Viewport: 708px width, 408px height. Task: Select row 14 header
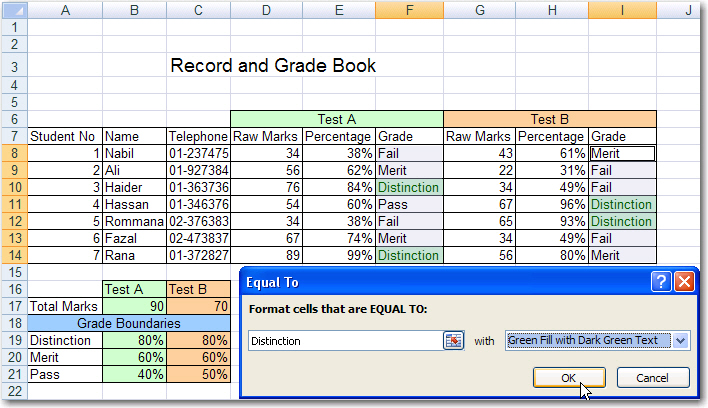pos(14,255)
